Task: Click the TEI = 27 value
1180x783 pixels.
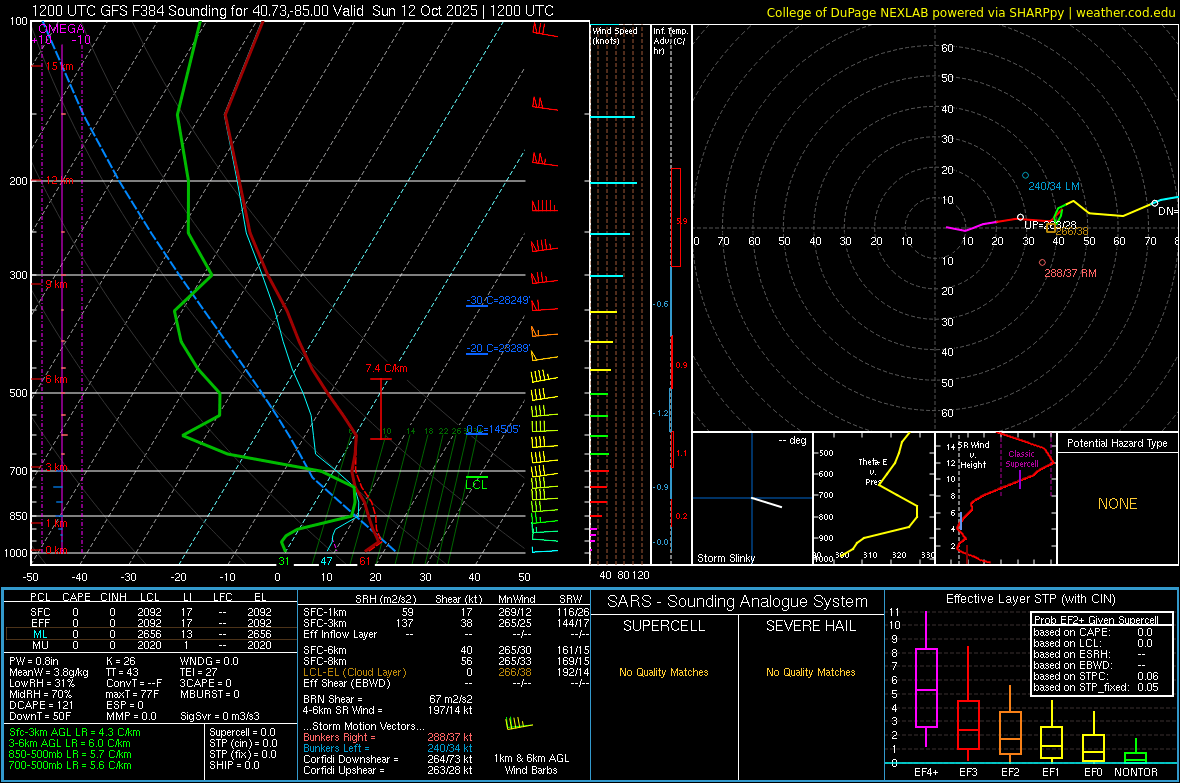Action: click(x=199, y=672)
